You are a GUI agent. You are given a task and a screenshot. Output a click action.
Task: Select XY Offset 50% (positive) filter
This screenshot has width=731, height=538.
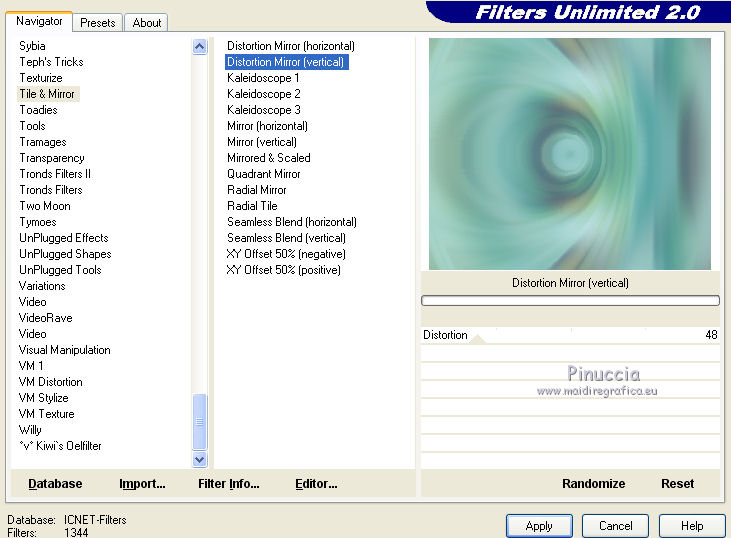point(283,270)
